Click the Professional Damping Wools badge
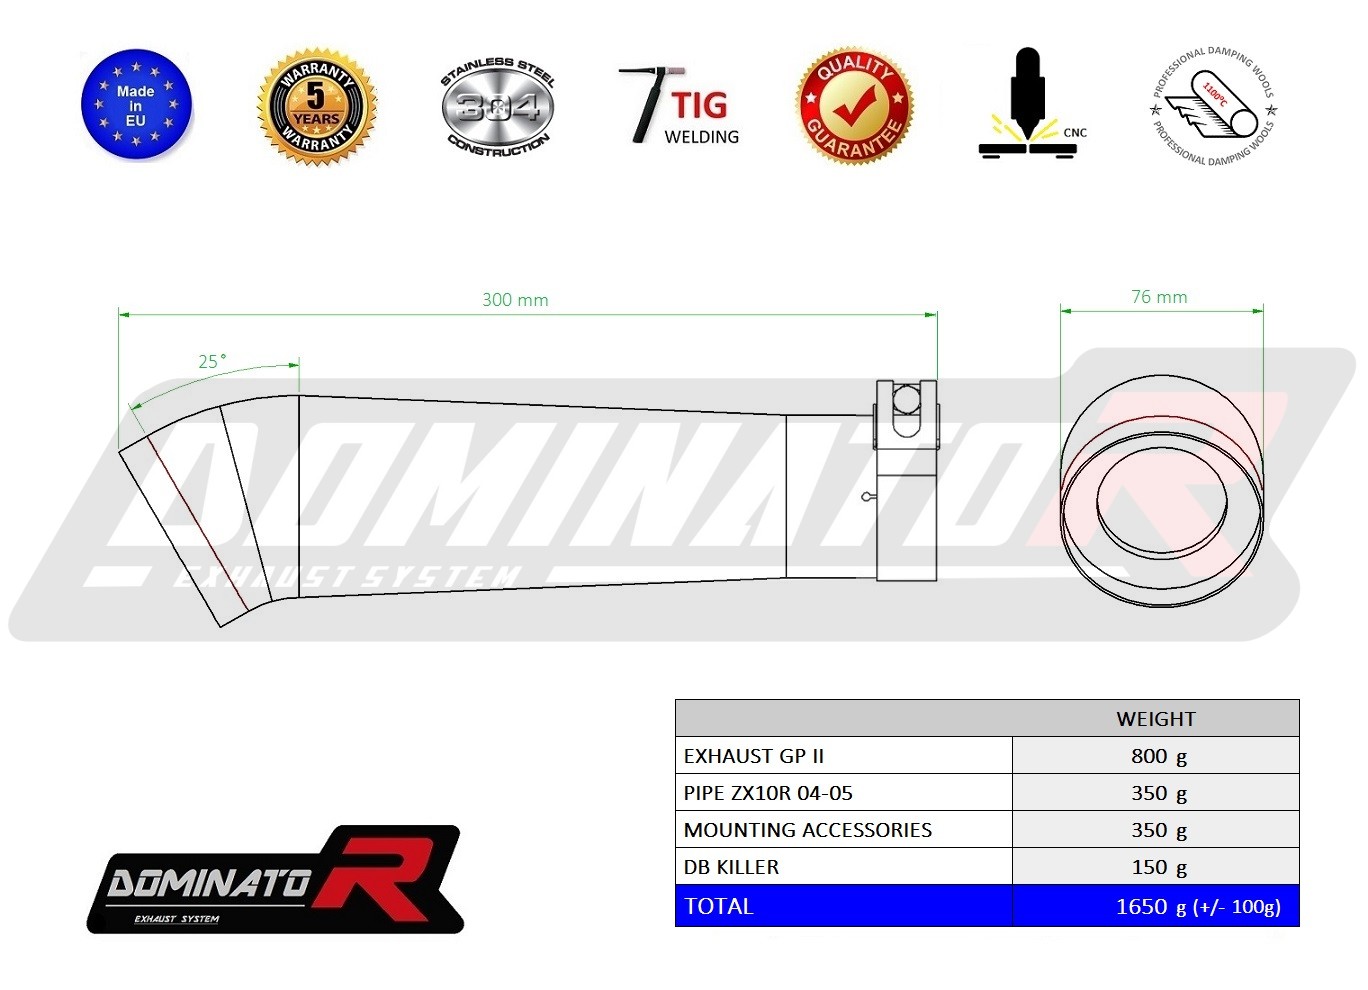This screenshot has height=990, width=1368. 1214,106
